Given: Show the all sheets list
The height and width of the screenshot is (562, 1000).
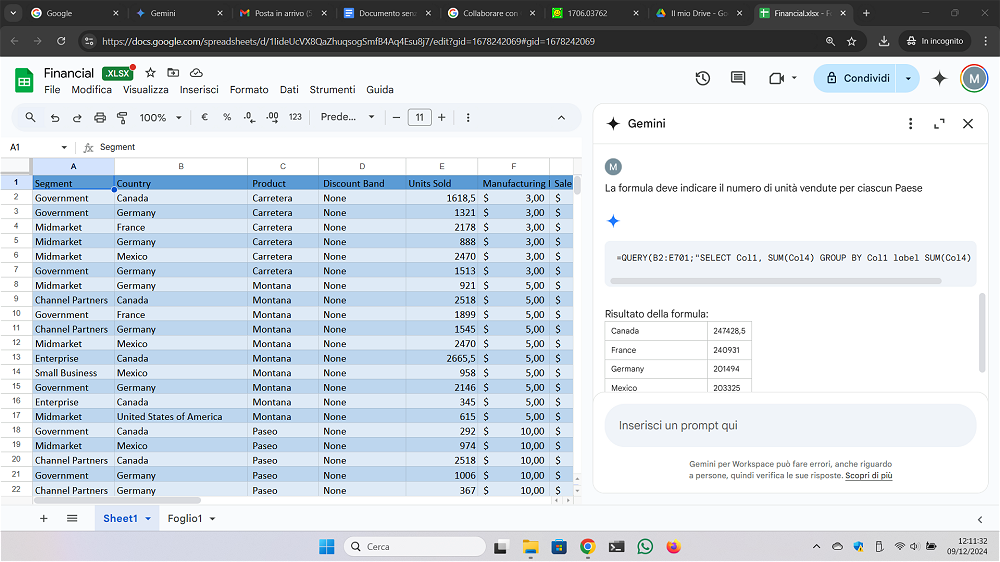Looking at the screenshot, I should (x=72, y=519).
